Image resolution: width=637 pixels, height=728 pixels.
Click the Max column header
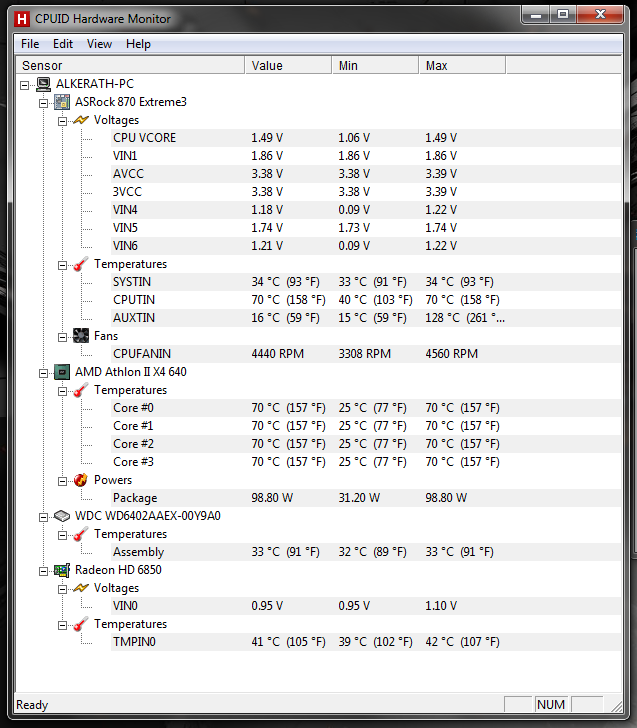click(462, 65)
